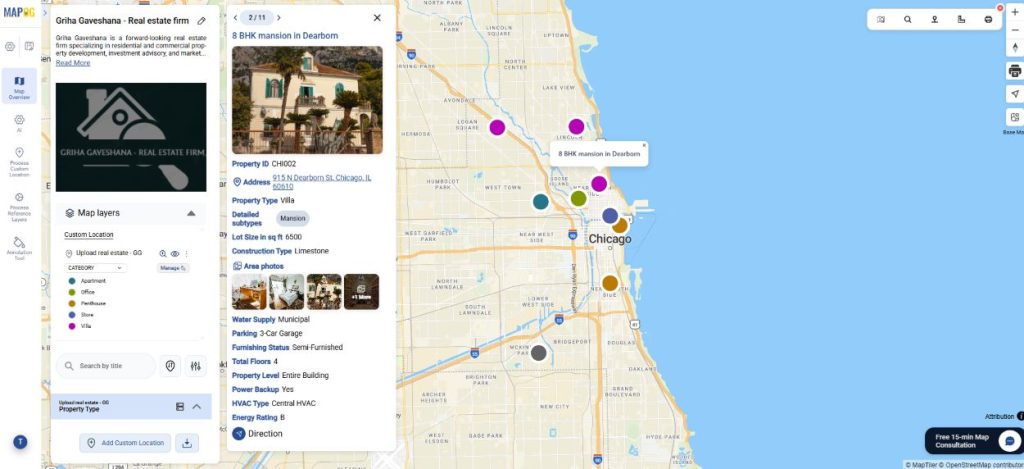Click the round print icon in map toolbar
Viewport: 1024px width, 469px height.
[x=988, y=20]
